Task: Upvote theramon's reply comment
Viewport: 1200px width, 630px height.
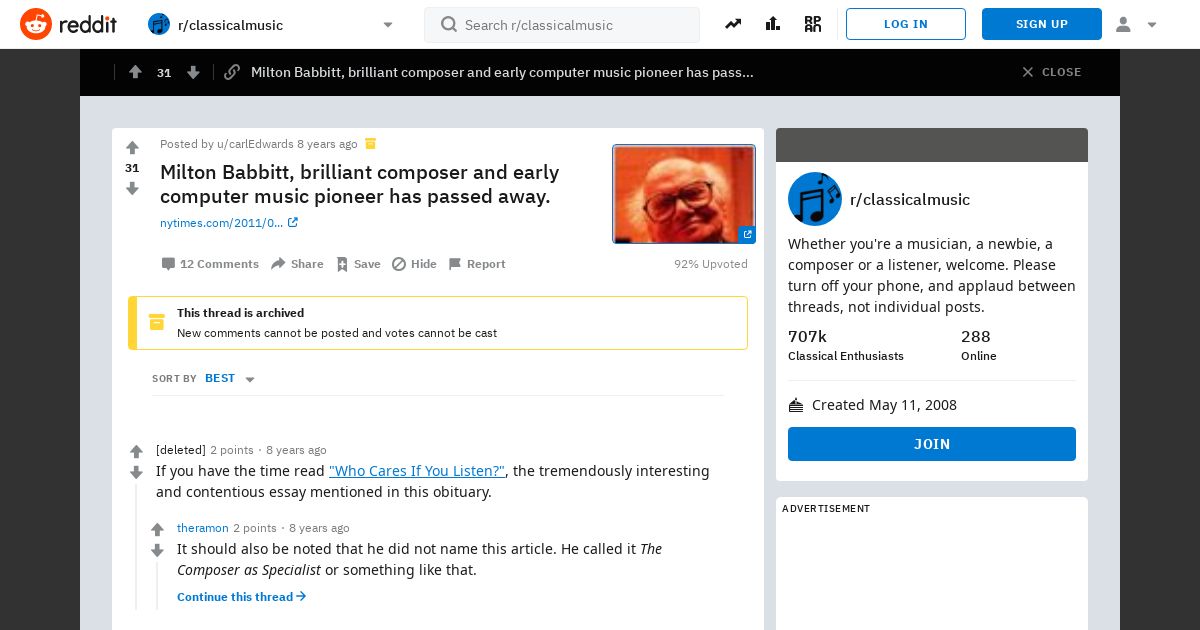Action: point(157,530)
